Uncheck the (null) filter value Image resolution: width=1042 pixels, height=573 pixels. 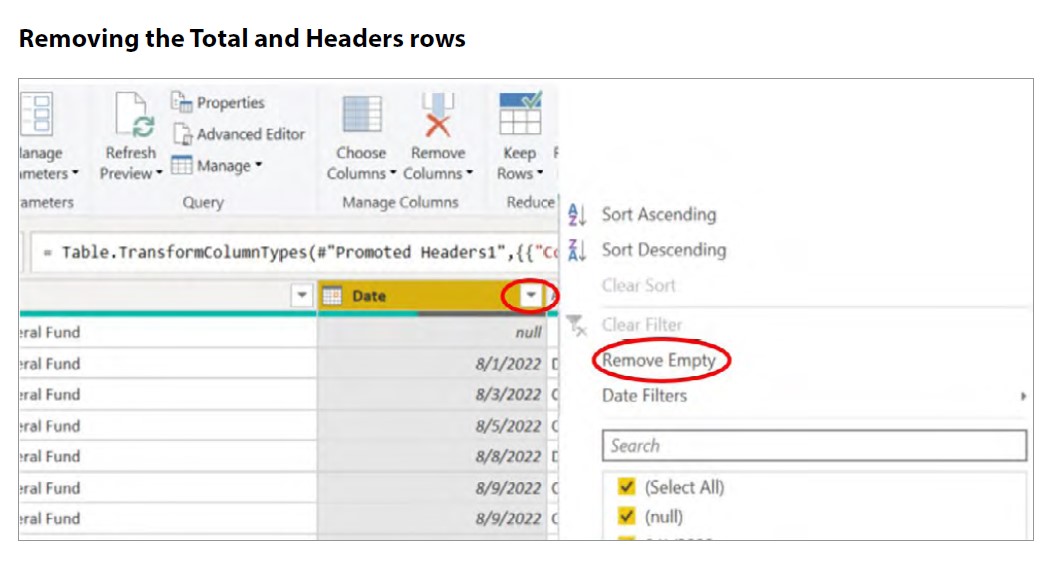click(x=627, y=517)
